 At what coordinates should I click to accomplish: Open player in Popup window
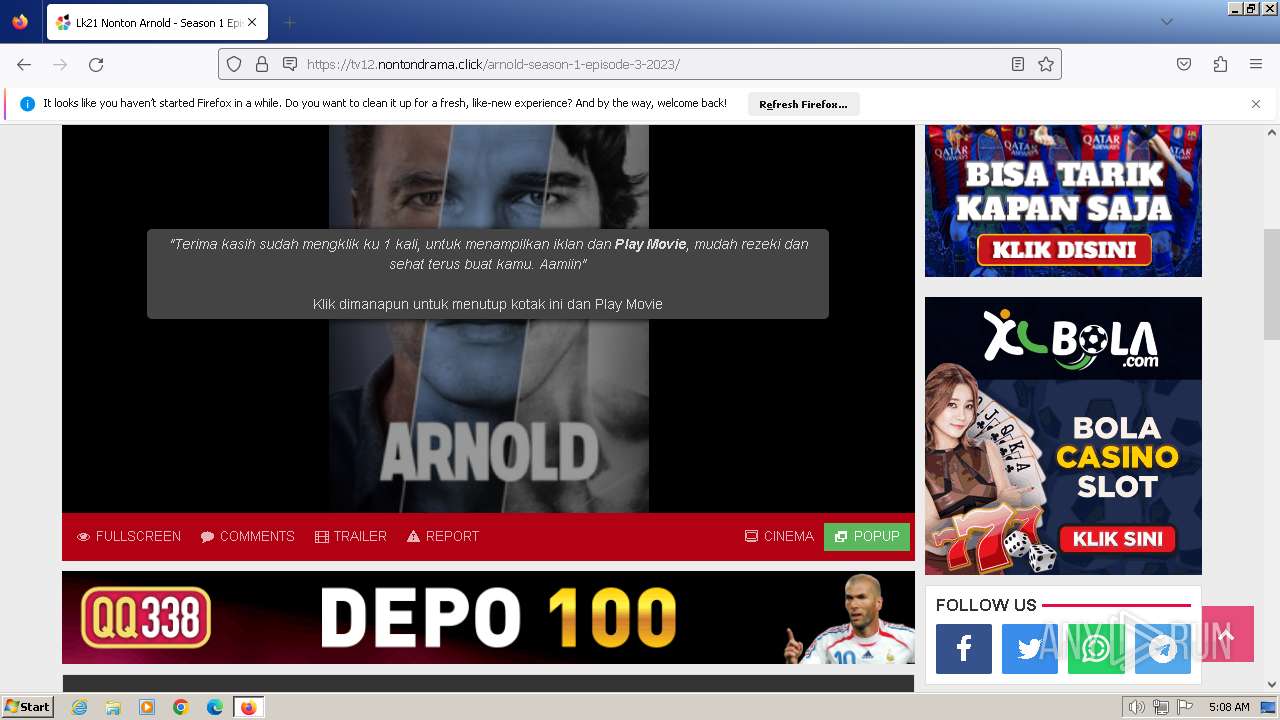pos(867,537)
